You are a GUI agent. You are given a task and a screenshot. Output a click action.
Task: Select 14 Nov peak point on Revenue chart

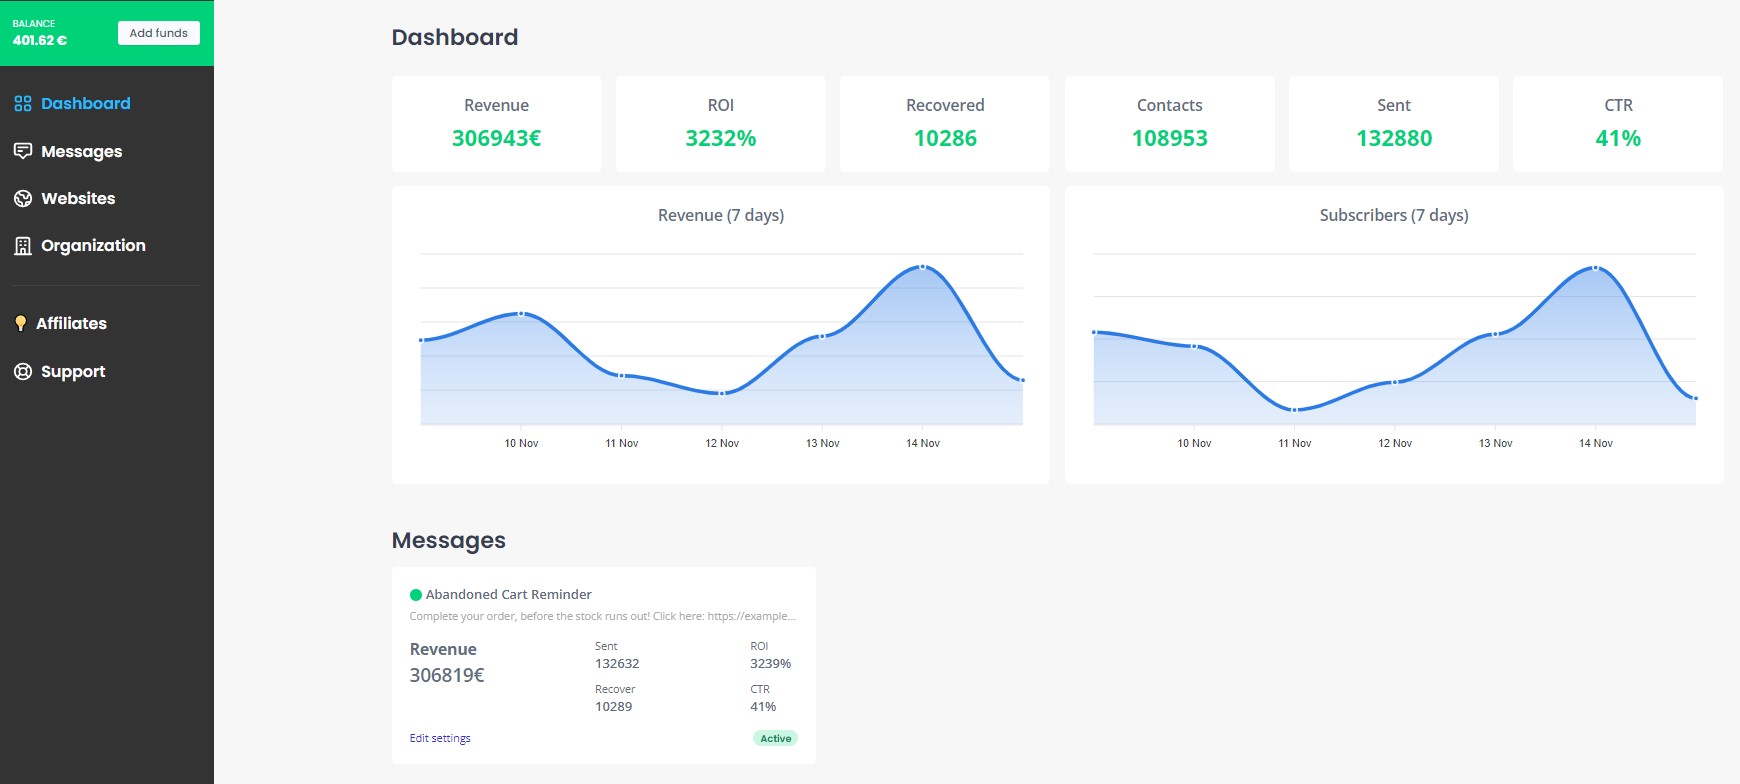point(922,267)
